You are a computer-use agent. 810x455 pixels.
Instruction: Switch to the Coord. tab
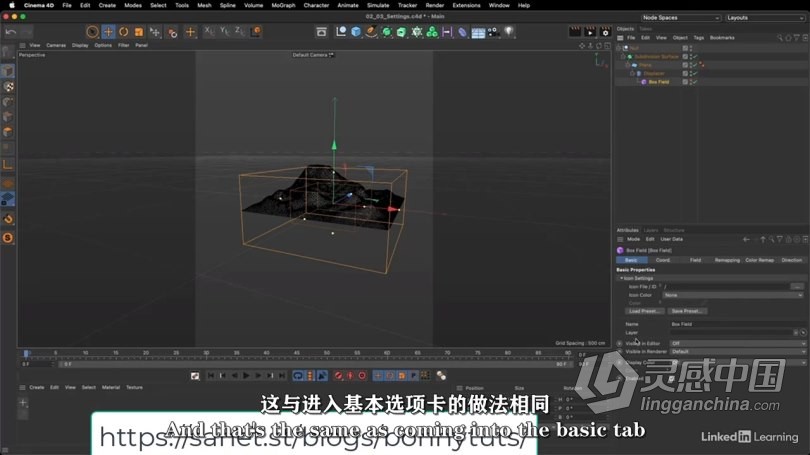[663, 260]
